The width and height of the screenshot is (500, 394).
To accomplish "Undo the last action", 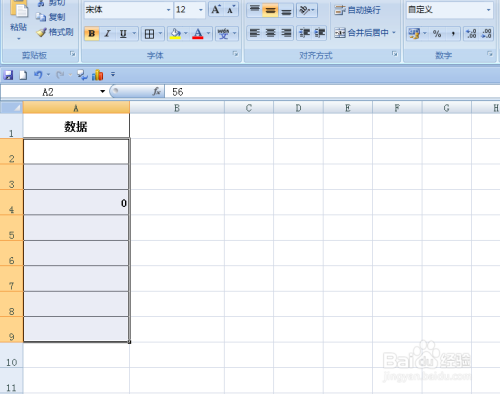I will tap(38, 75).
